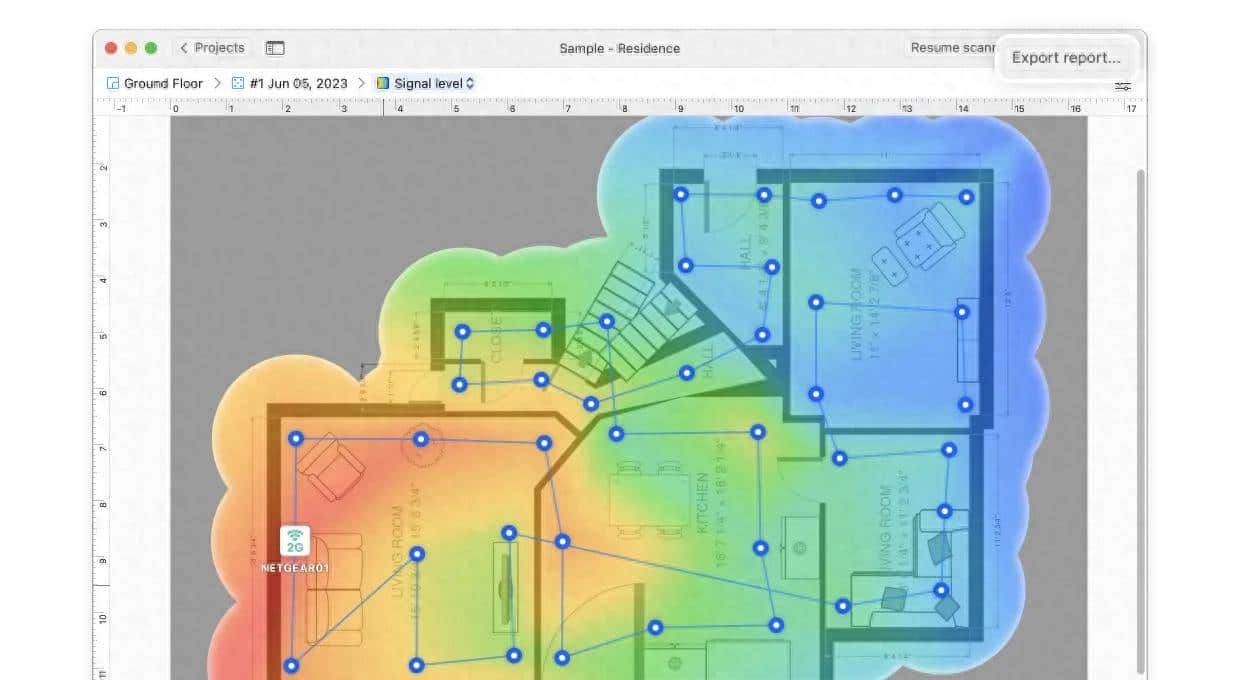Select the NETGEAR01 2G access point icon
Viewport: 1240px width, 680px height.
(x=295, y=541)
